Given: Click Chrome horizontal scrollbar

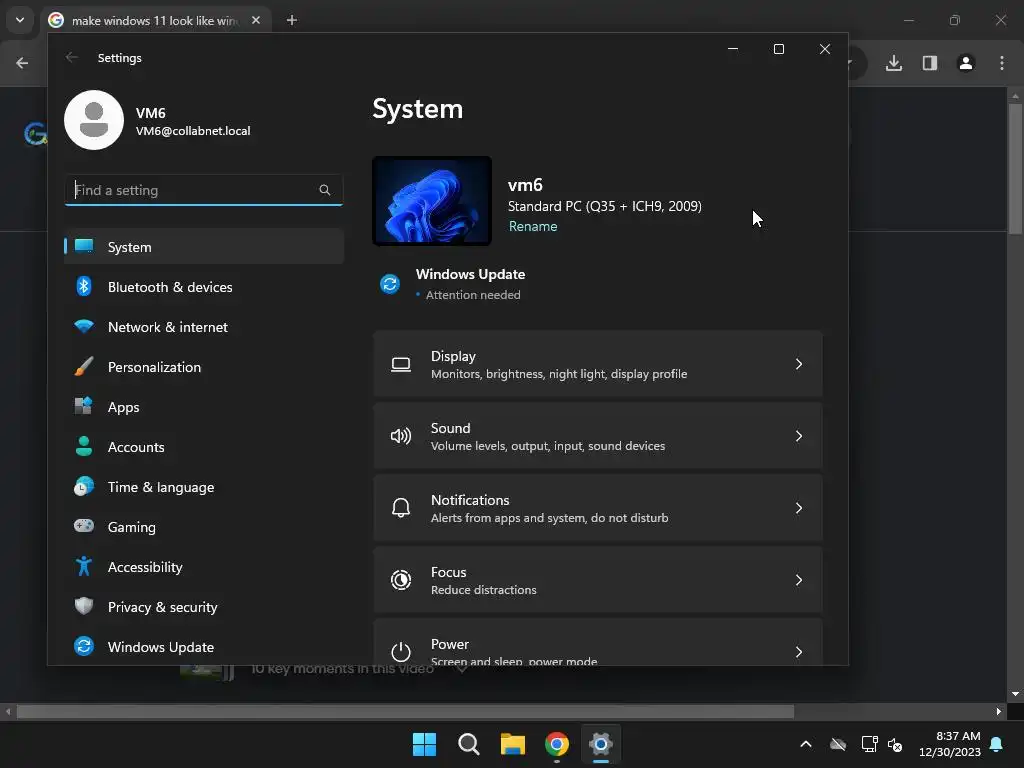Looking at the screenshot, I should pos(405,712).
